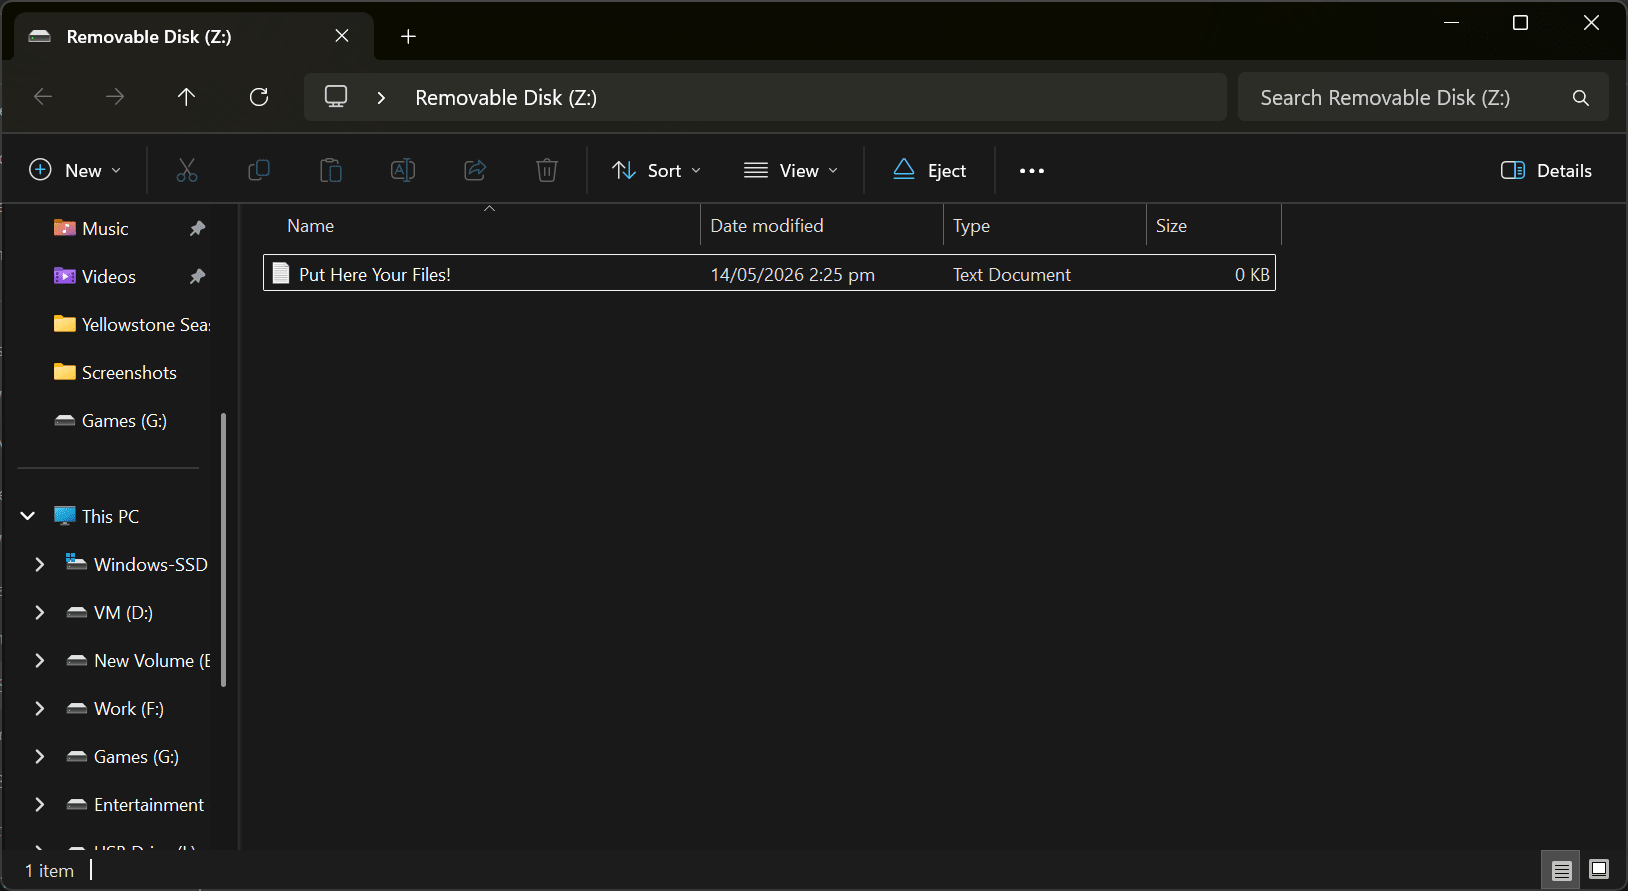
Task: Click the Removable Disk (Z:) breadcrumb
Action: click(x=506, y=98)
